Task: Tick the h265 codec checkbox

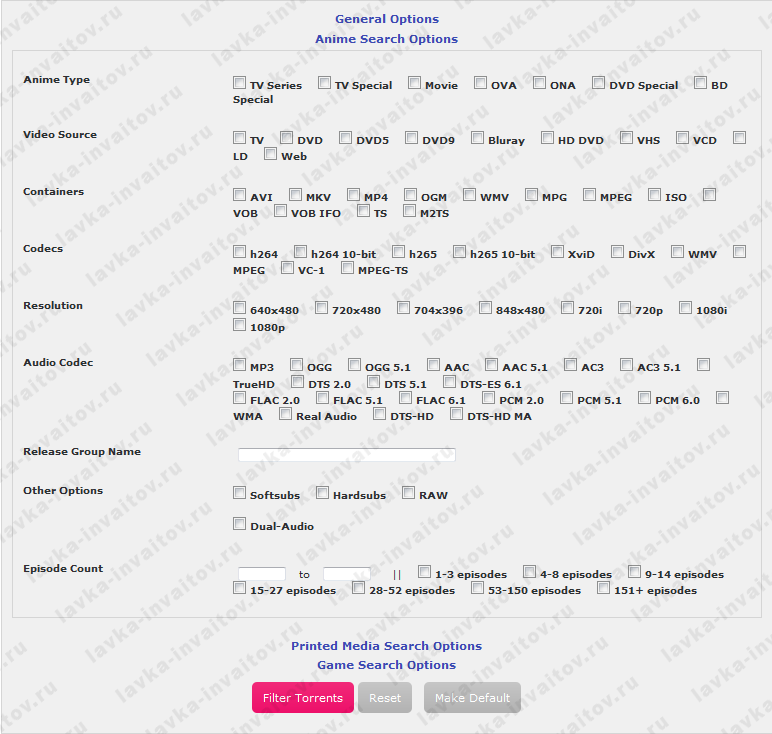Action: click(x=398, y=252)
